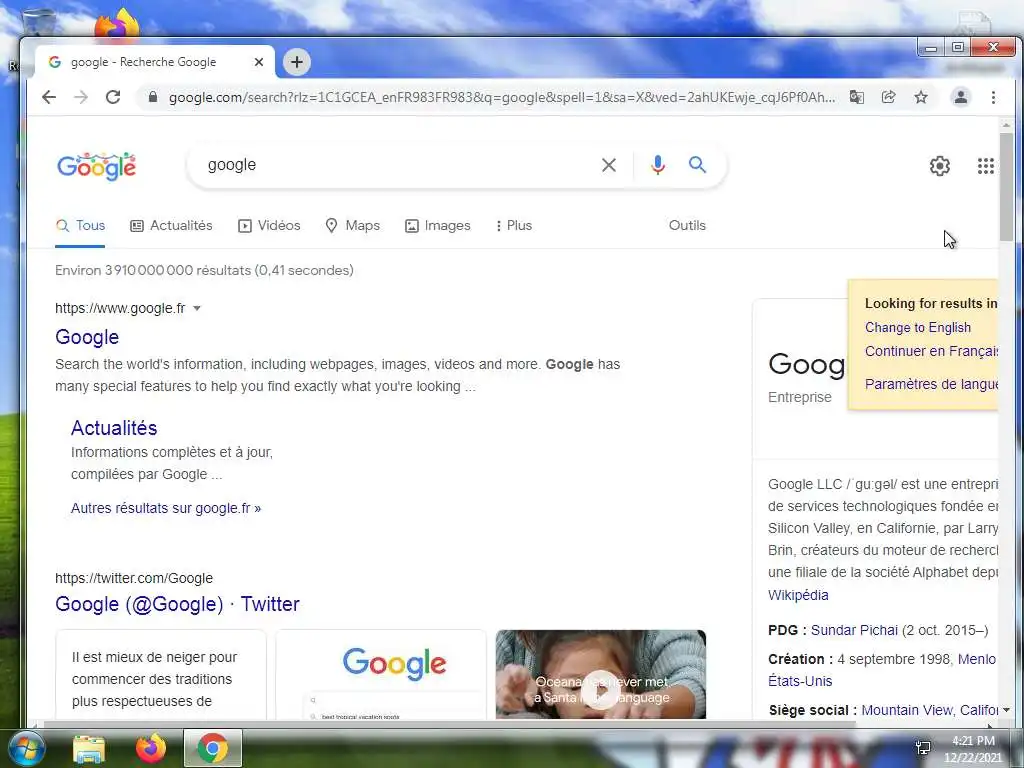Close the 'google - Recherche Google' tab
The width and height of the screenshot is (1024, 768).
click(x=259, y=62)
